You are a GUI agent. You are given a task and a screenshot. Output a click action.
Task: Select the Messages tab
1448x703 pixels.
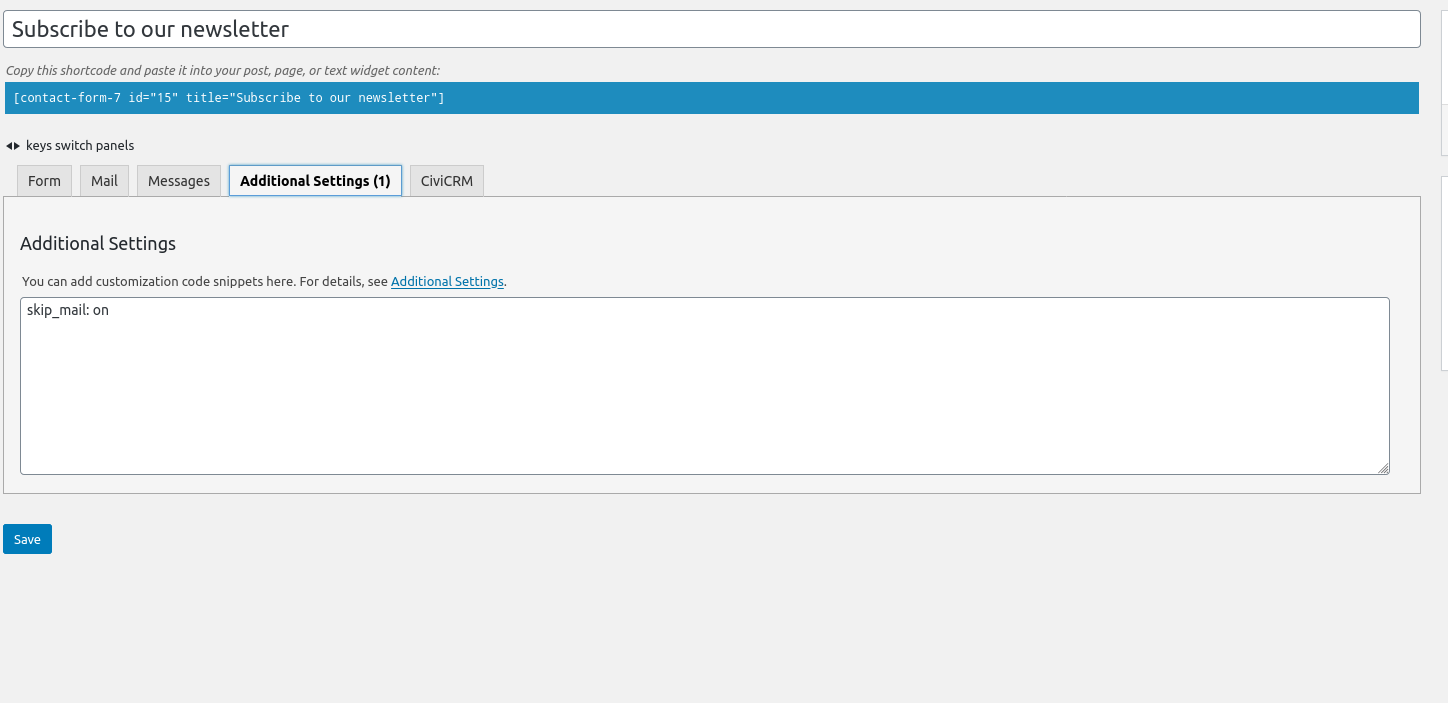[x=179, y=181]
